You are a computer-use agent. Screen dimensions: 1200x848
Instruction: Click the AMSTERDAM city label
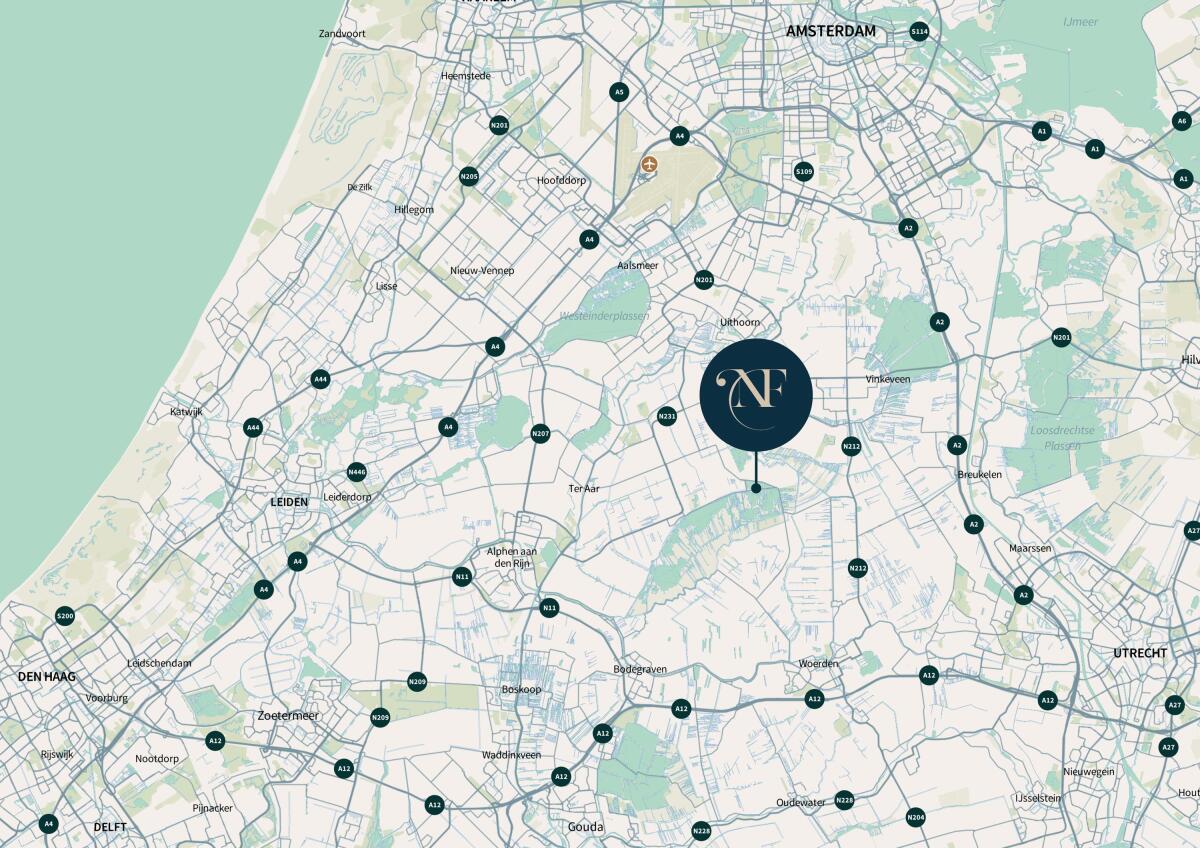[830, 31]
